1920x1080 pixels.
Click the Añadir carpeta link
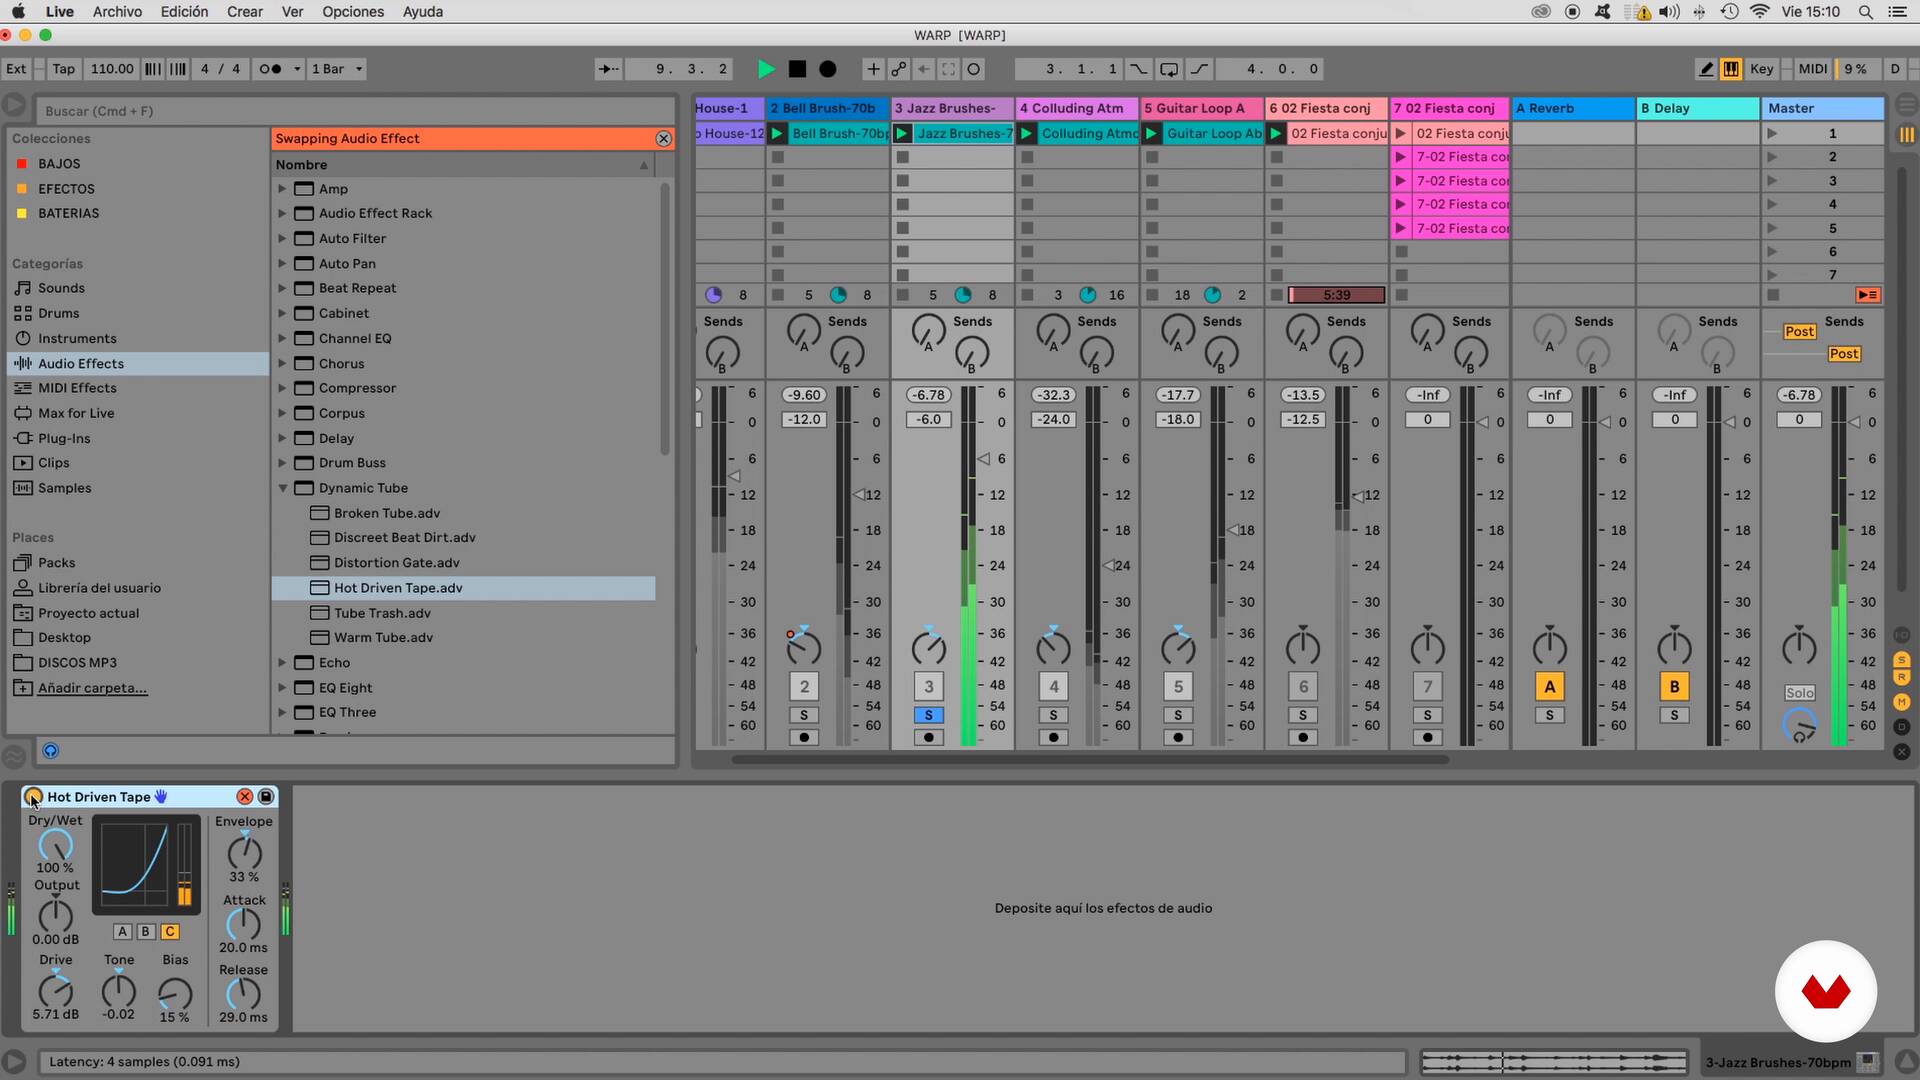click(92, 688)
